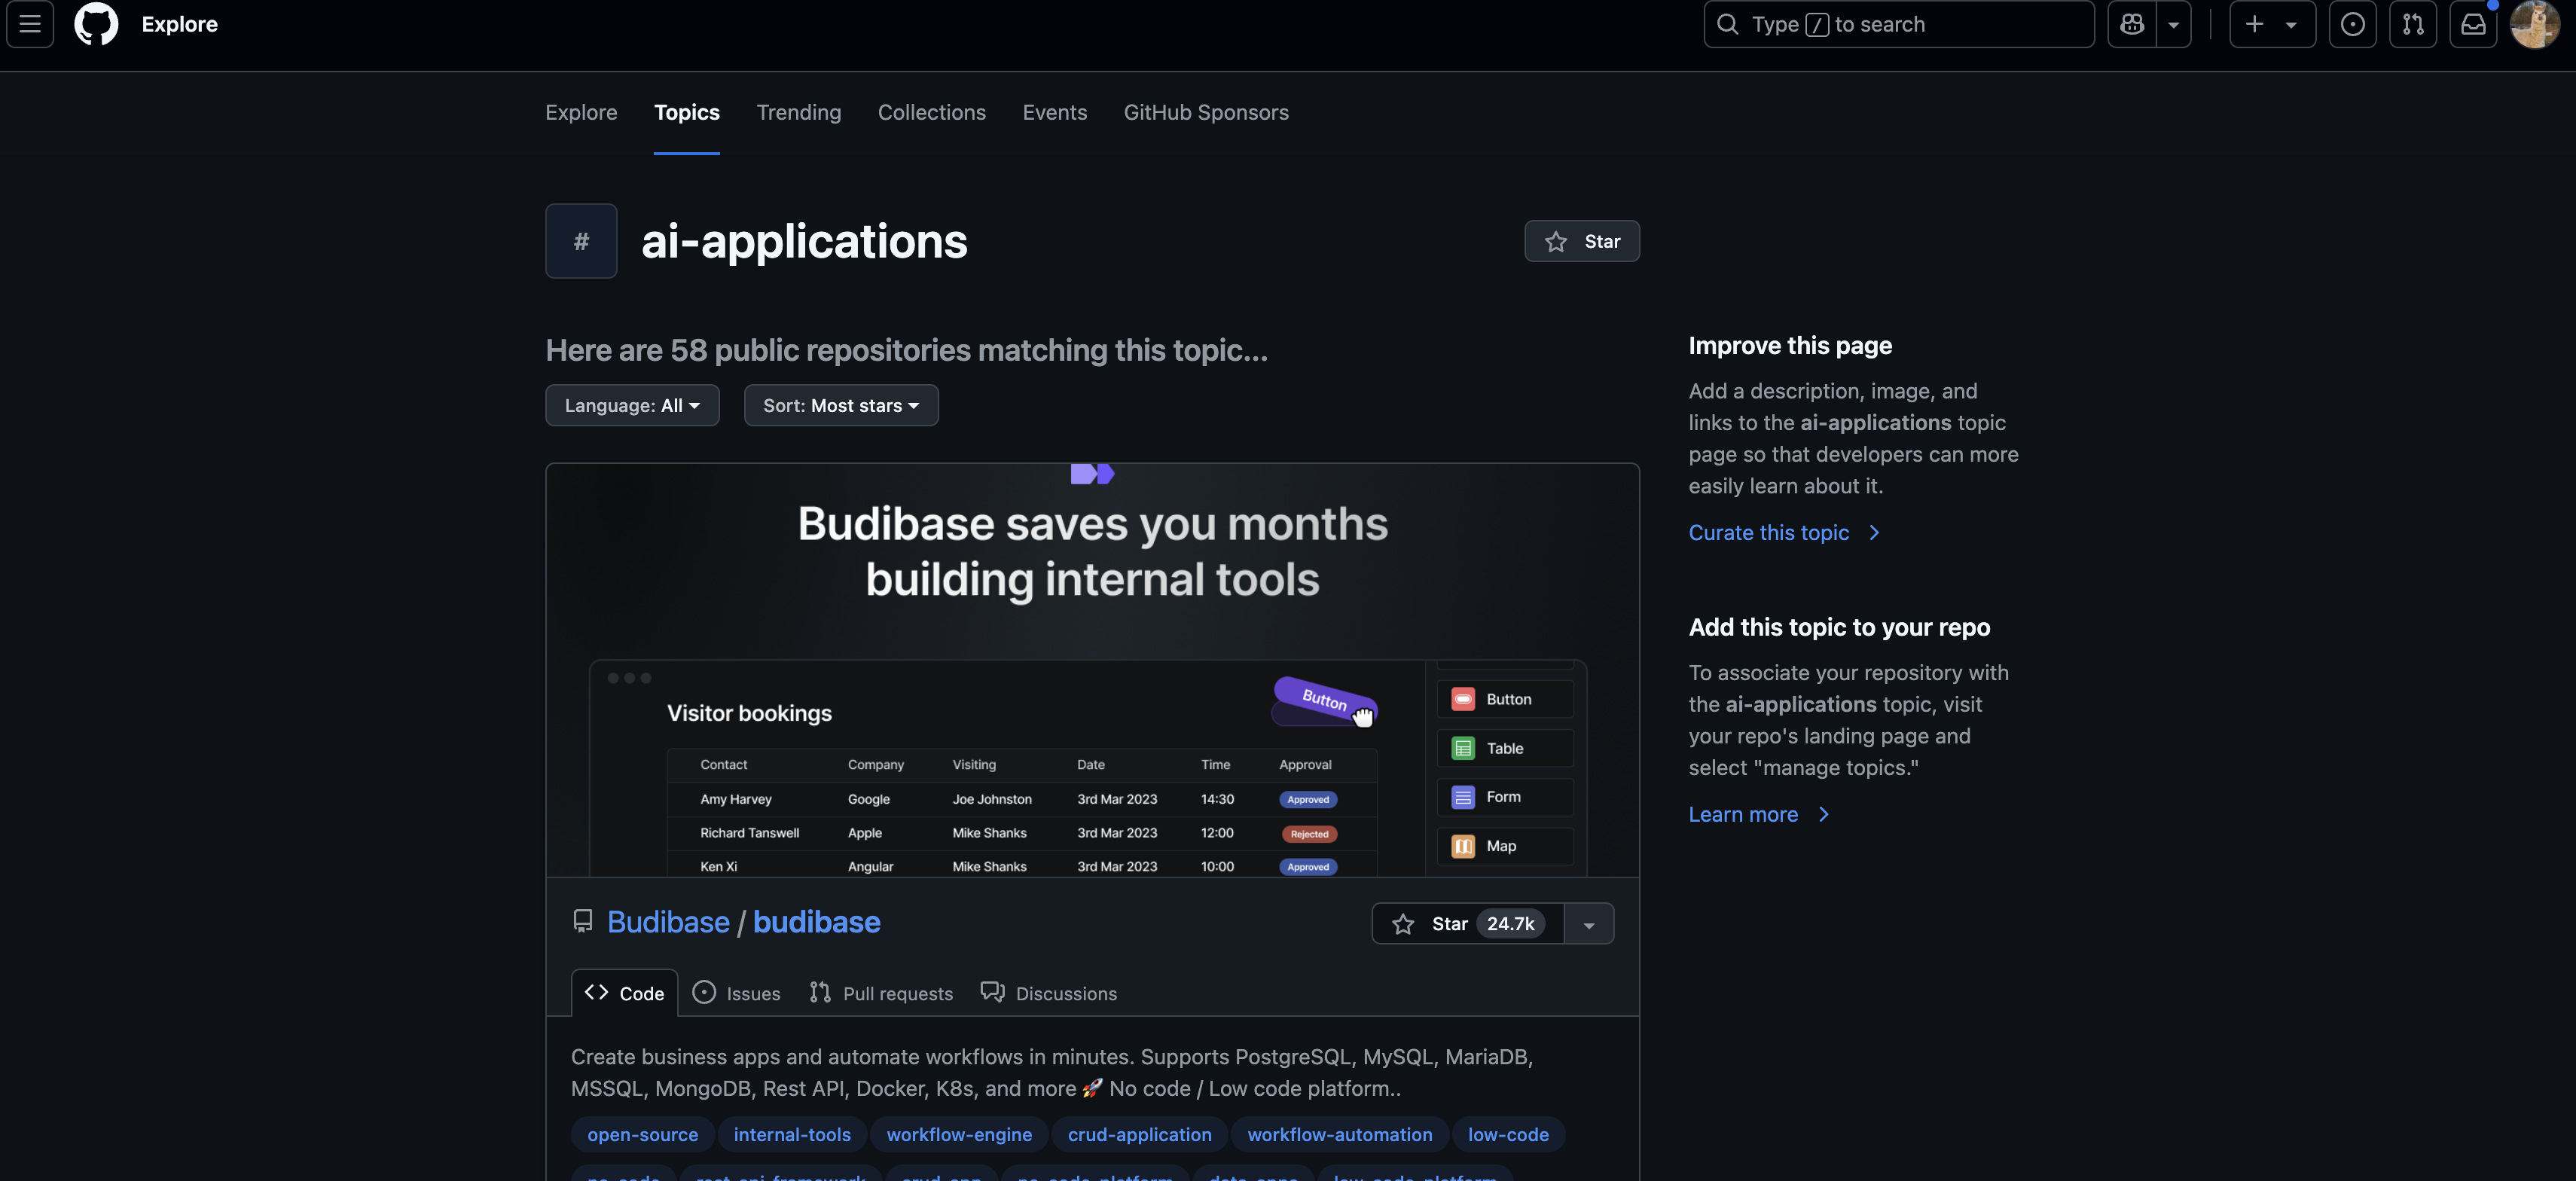Open the Code tab of budibase

coord(625,993)
